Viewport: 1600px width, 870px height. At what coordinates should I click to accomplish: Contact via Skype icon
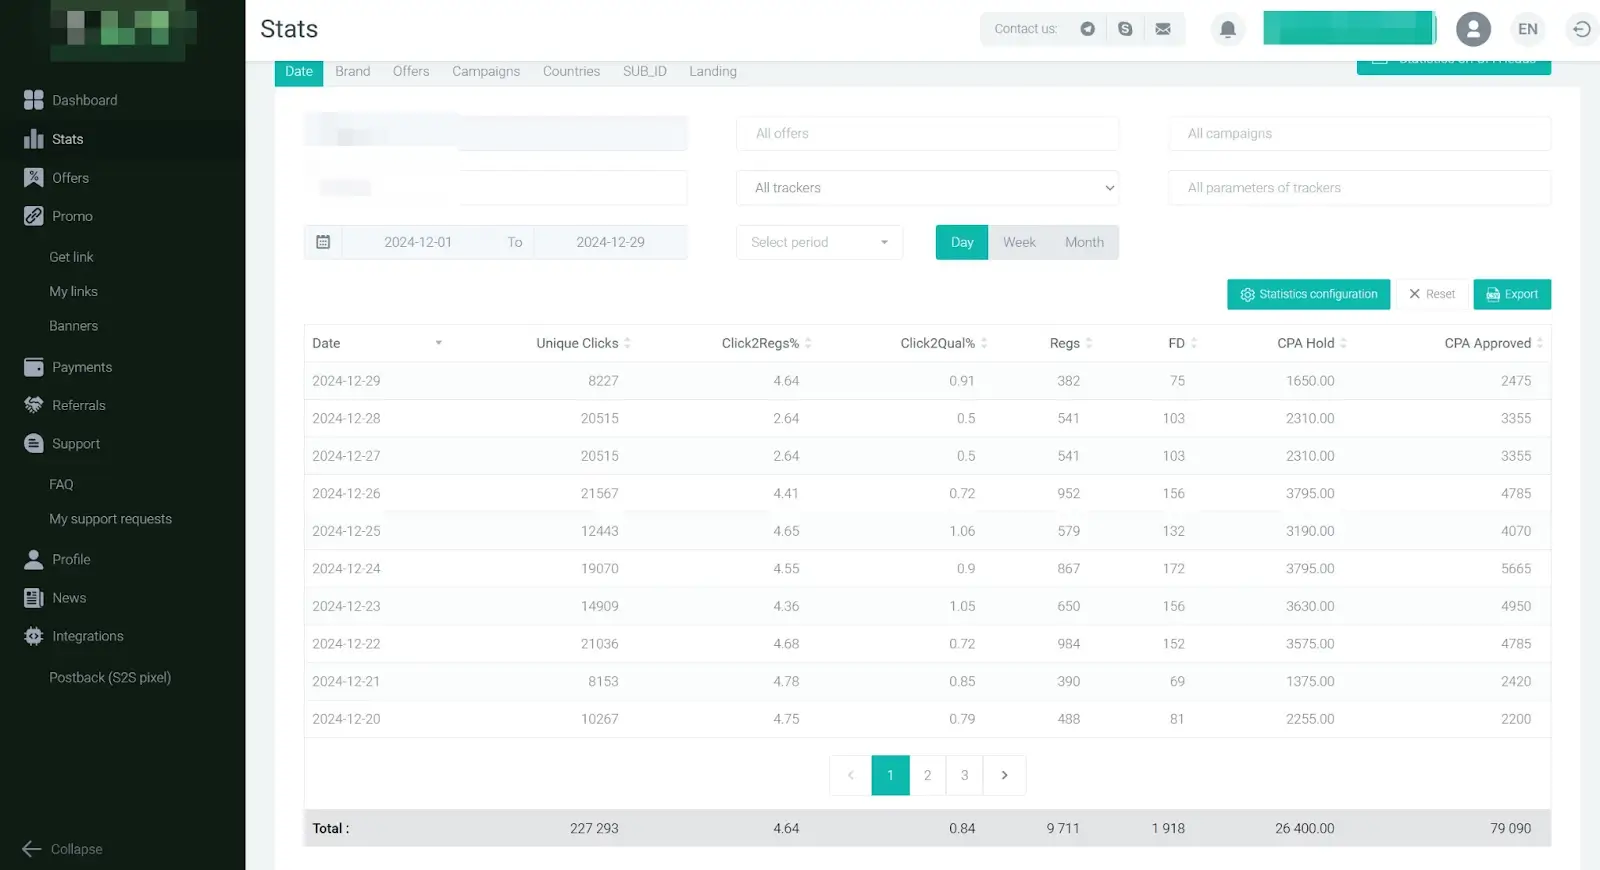coord(1125,29)
